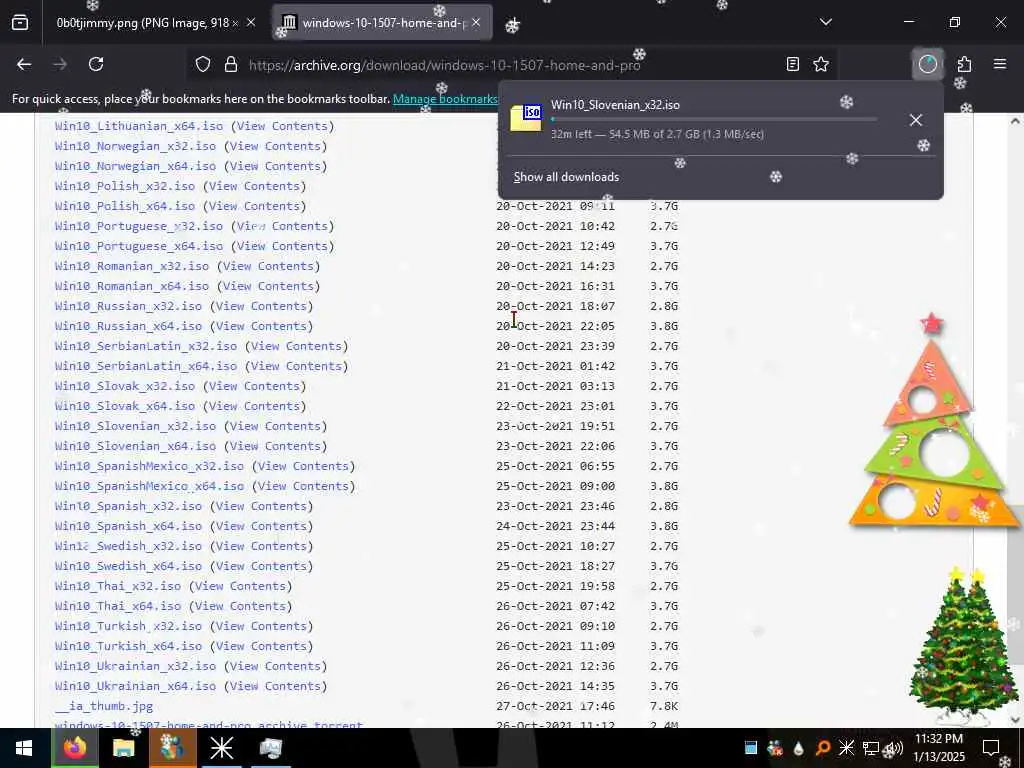The image size is (1024, 768).
Task: Click the scrollbar up arrow
Action: click(x=1015, y=121)
